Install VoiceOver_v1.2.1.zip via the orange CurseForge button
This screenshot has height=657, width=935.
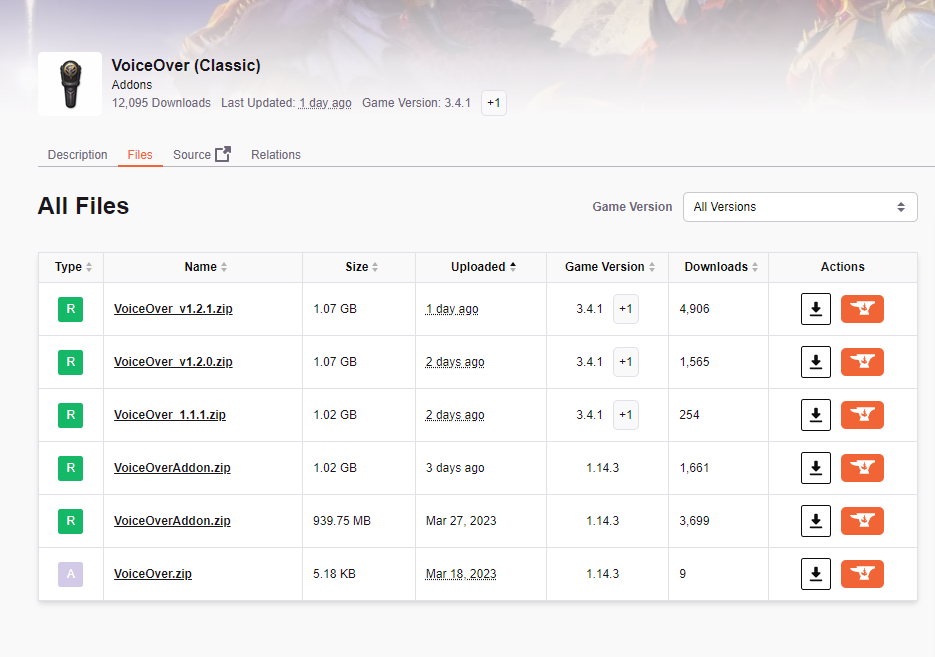pyautogui.click(x=862, y=309)
